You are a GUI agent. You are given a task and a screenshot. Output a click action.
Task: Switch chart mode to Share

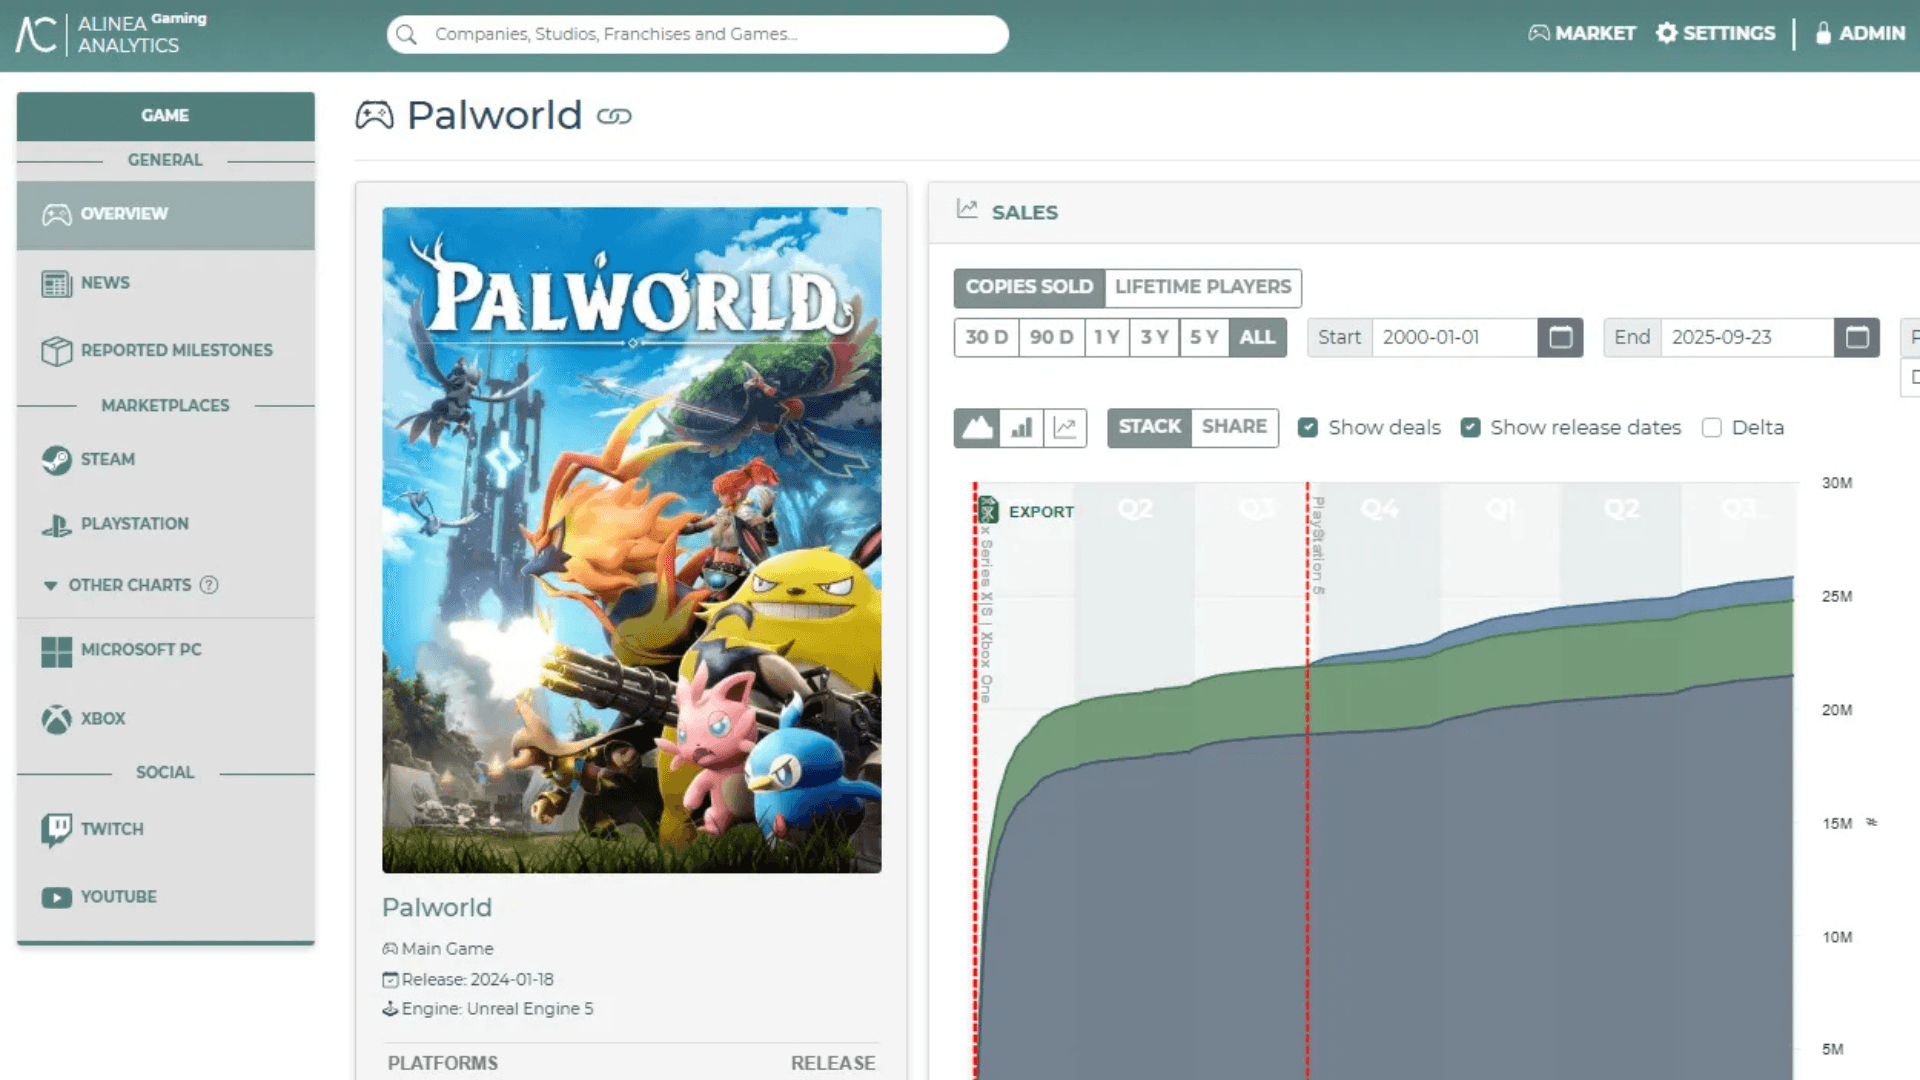[1234, 427]
